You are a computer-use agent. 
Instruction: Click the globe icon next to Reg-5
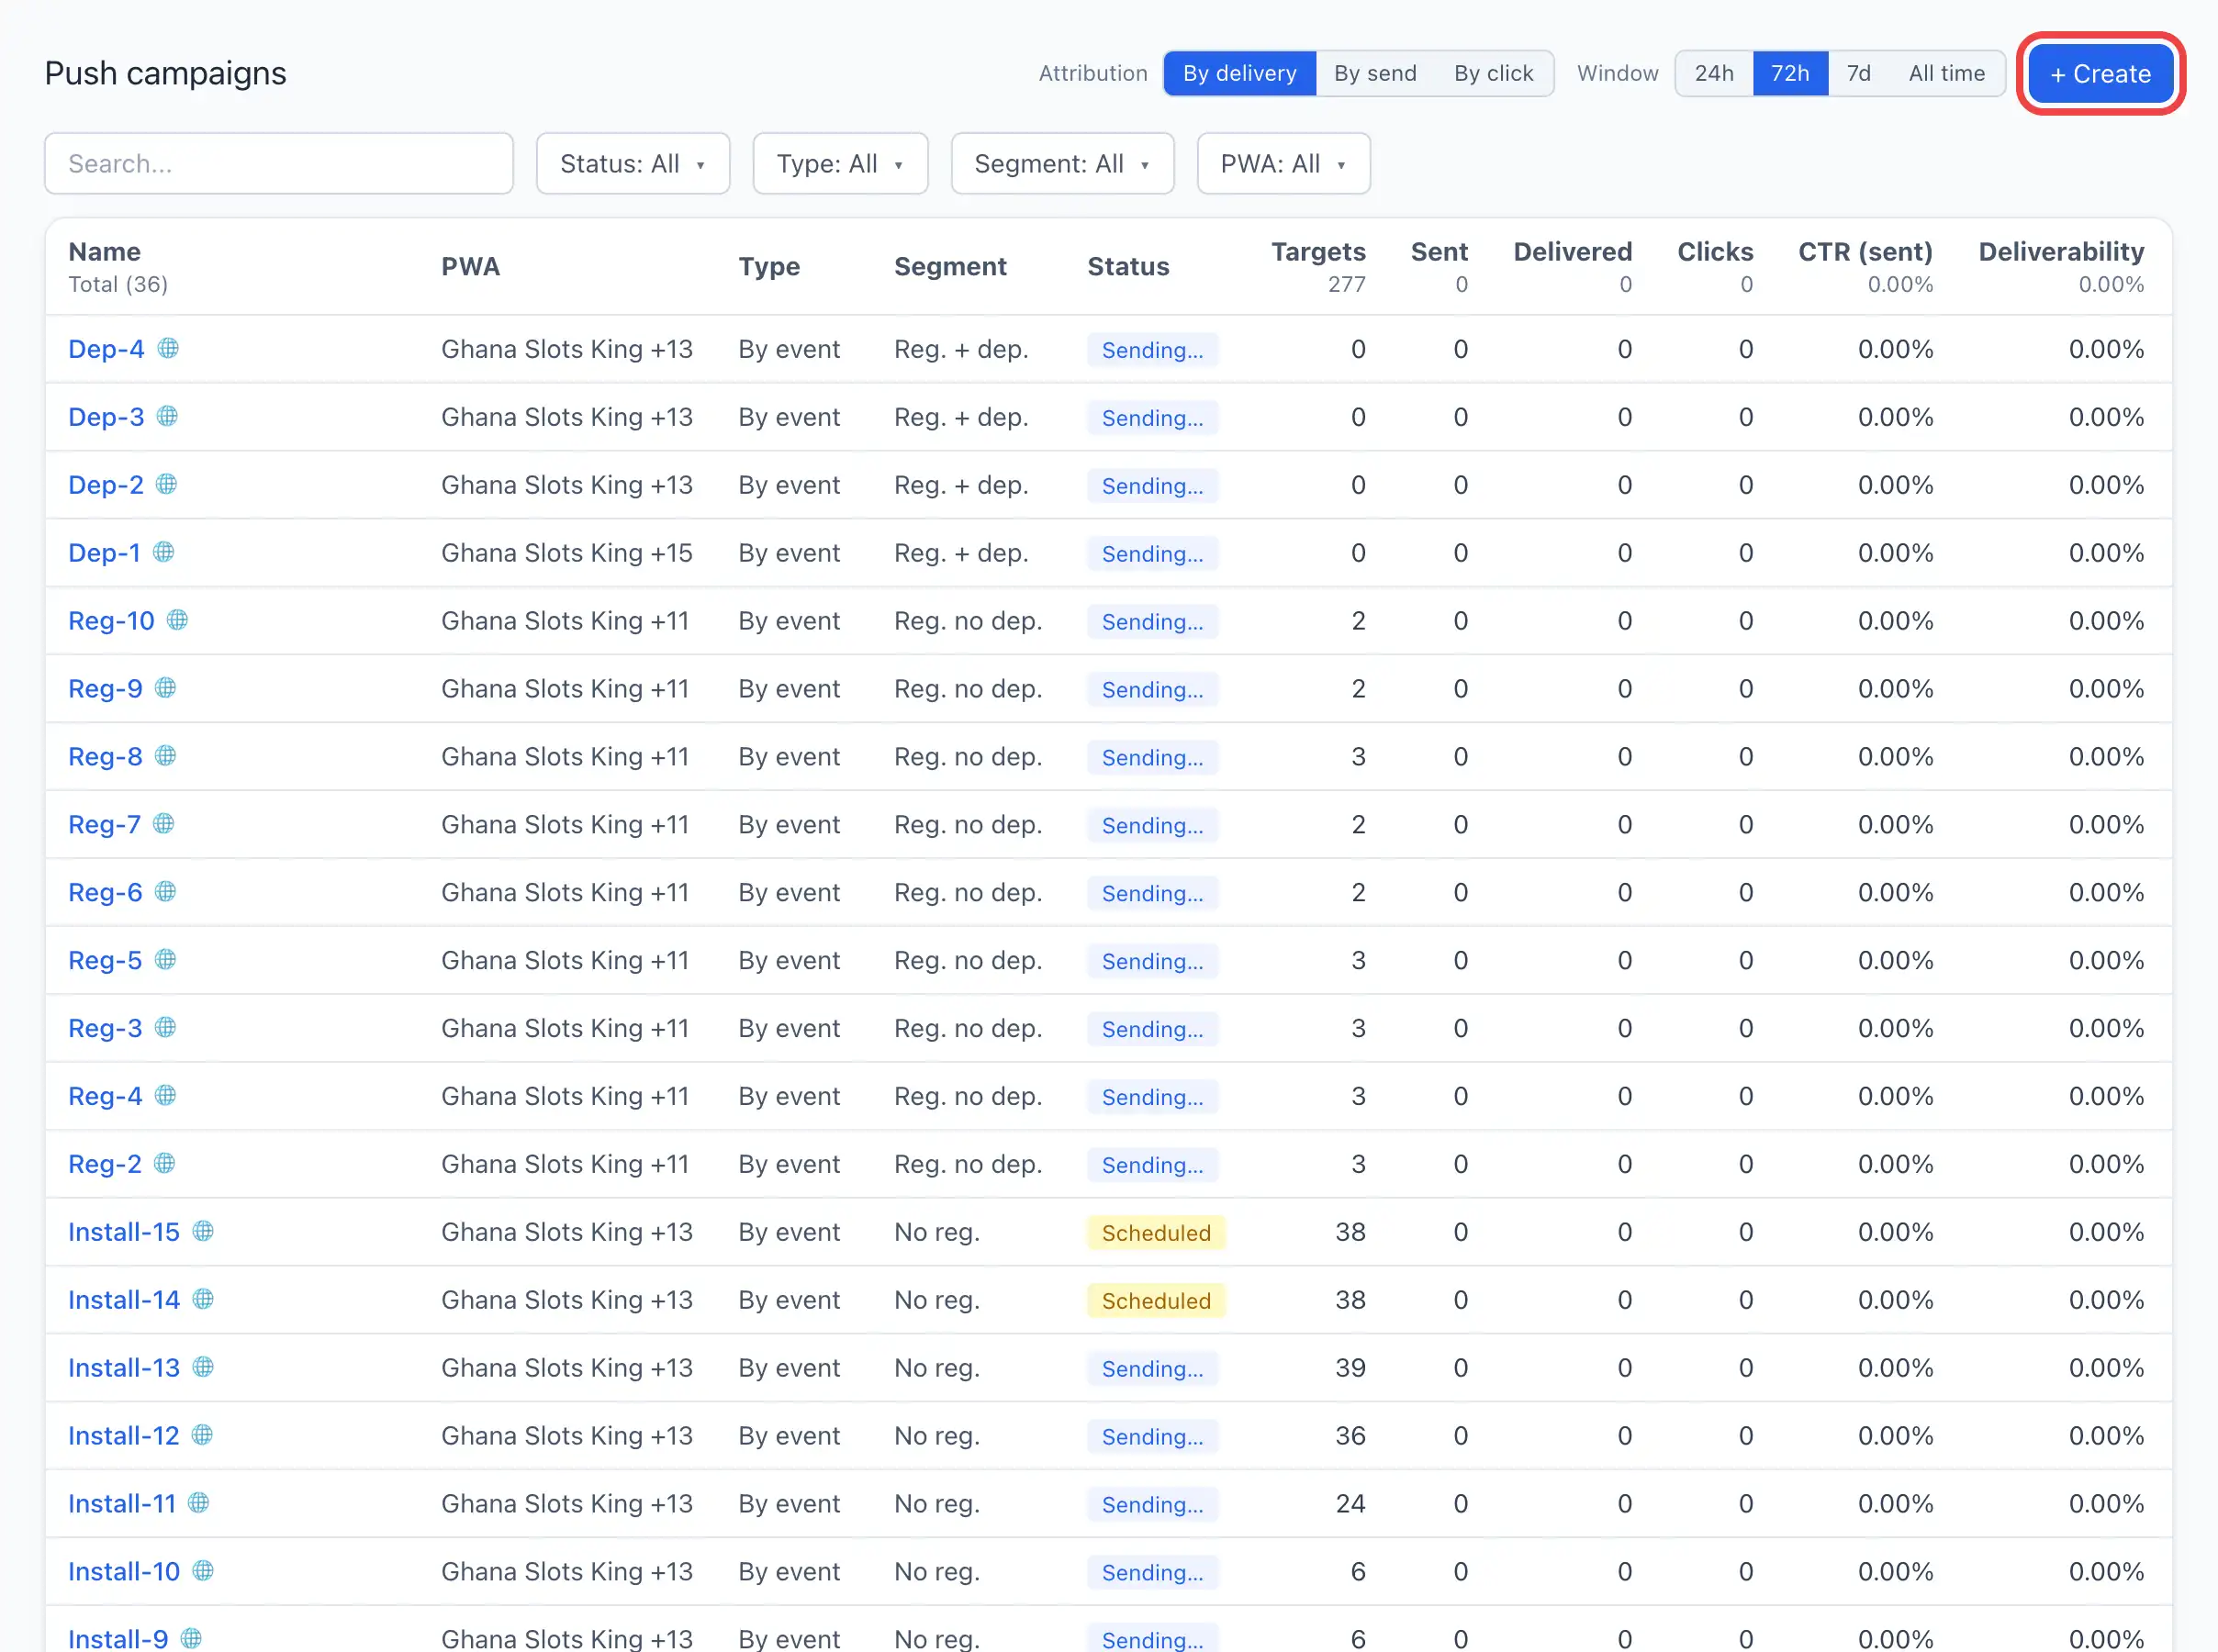[166, 959]
